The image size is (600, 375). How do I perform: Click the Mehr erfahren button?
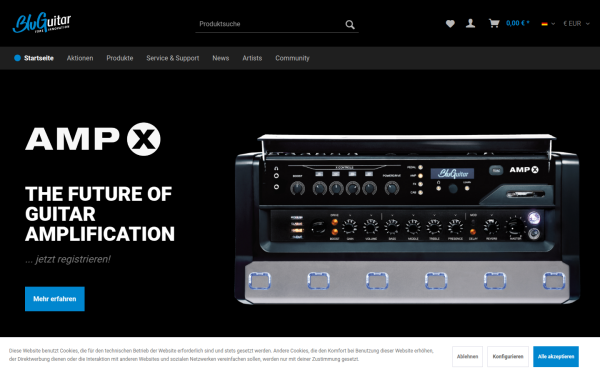[x=55, y=299]
